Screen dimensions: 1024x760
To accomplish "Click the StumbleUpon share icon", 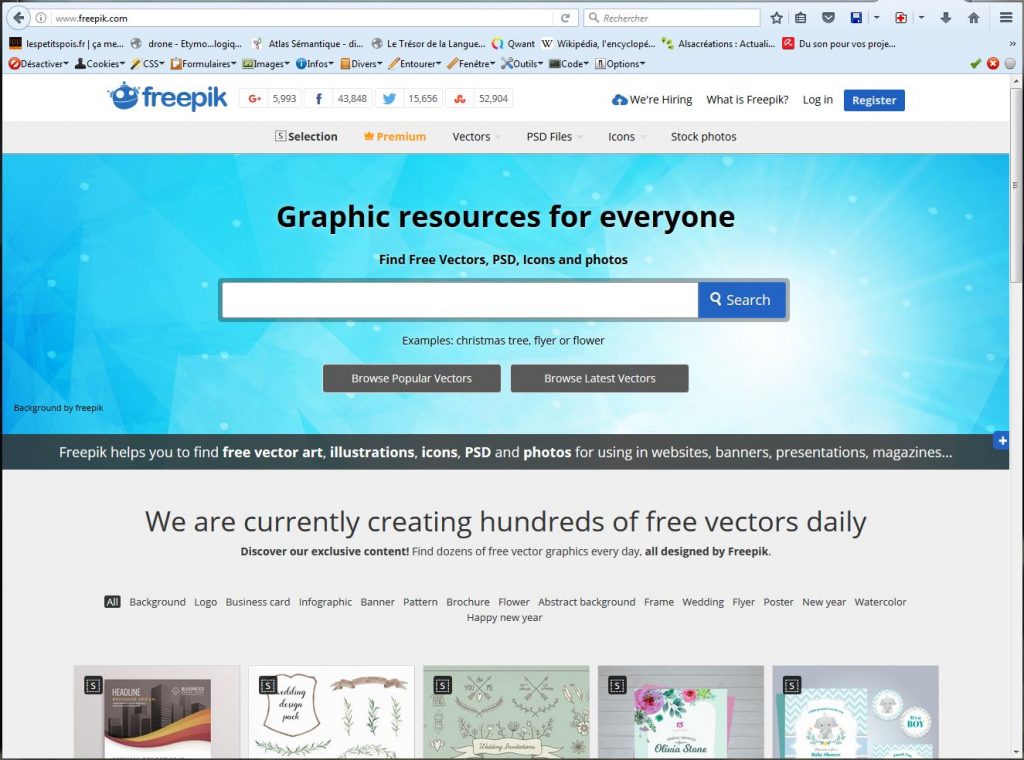I will point(460,99).
